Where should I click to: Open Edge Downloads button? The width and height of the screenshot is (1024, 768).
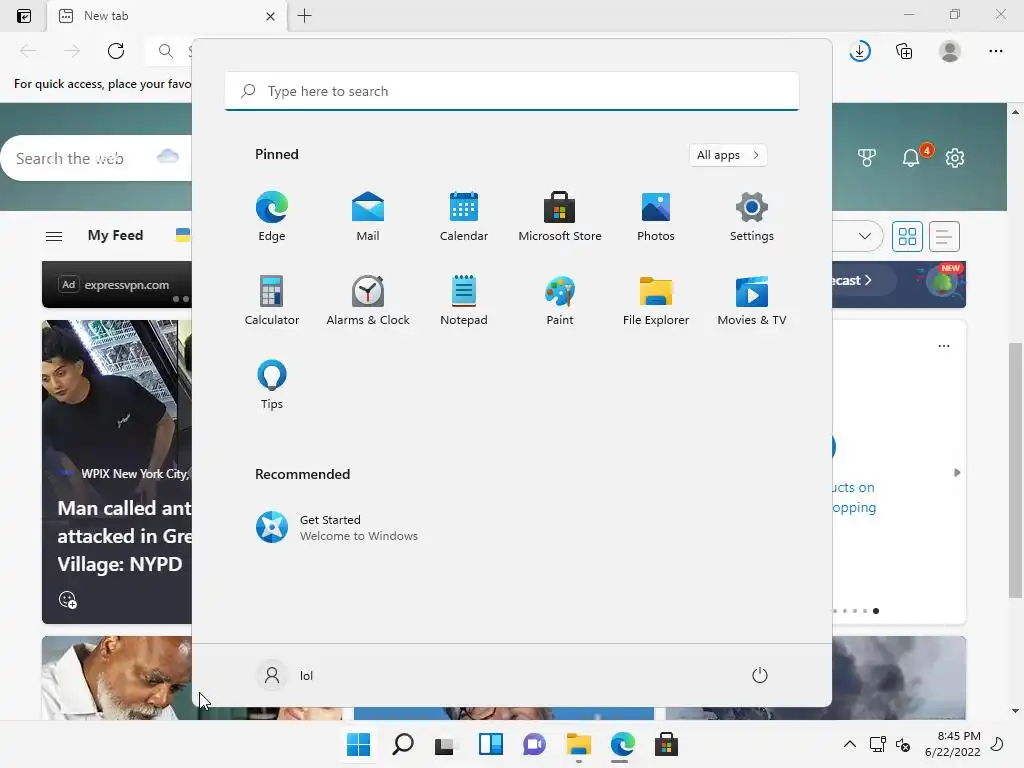(859, 51)
